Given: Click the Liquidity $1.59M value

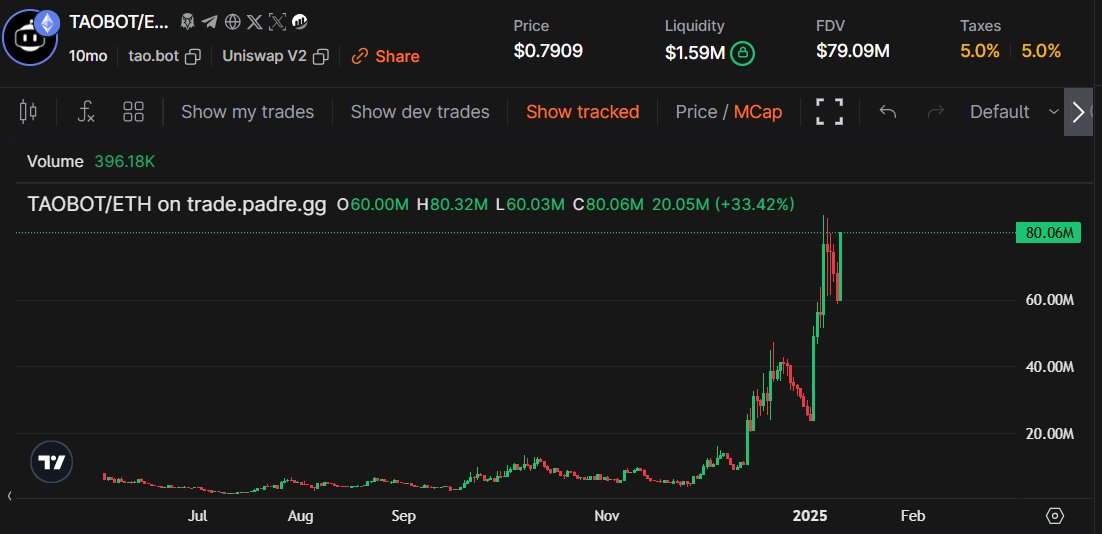Looking at the screenshot, I should [694, 53].
